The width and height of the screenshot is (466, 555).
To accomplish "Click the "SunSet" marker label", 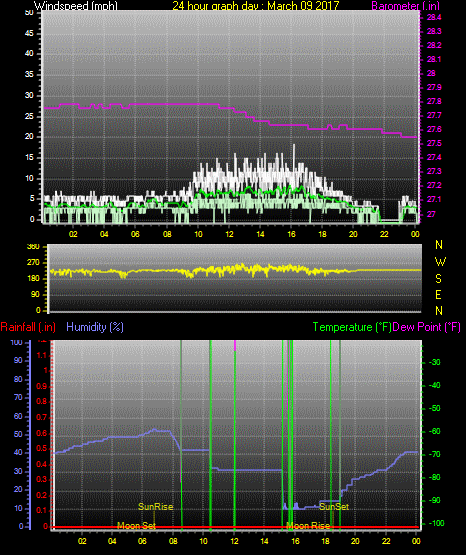I will pyautogui.click(x=334, y=507).
